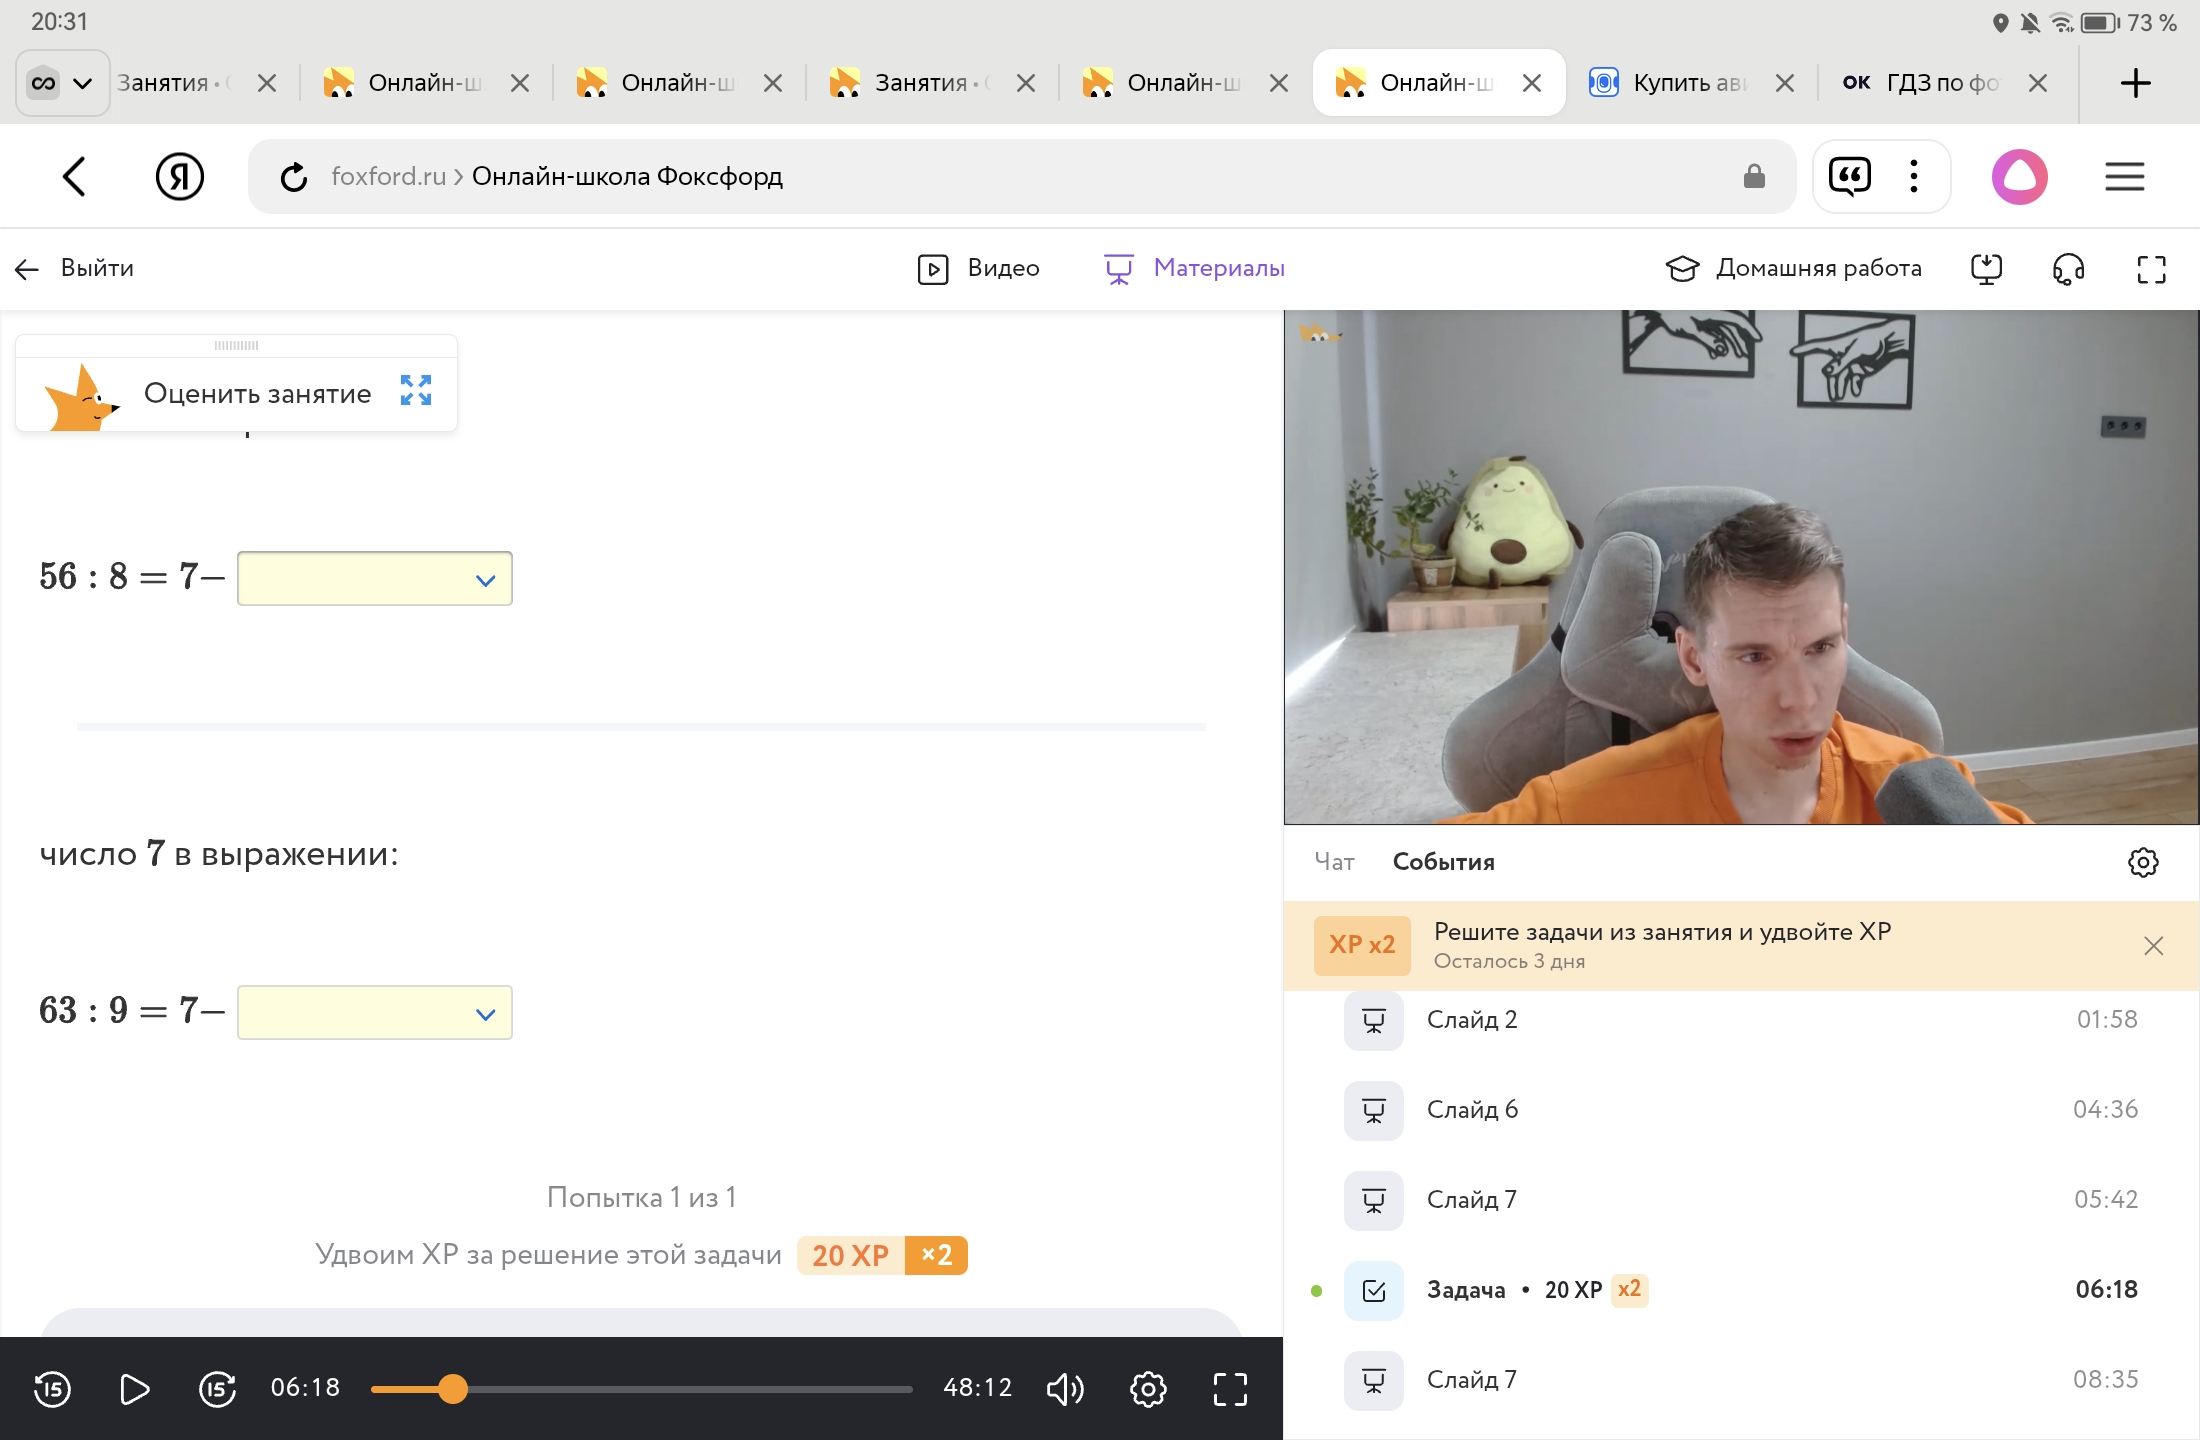Image resolution: width=2200 pixels, height=1440 pixels.
Task: Open the three-dot browser options
Action: 1914,177
